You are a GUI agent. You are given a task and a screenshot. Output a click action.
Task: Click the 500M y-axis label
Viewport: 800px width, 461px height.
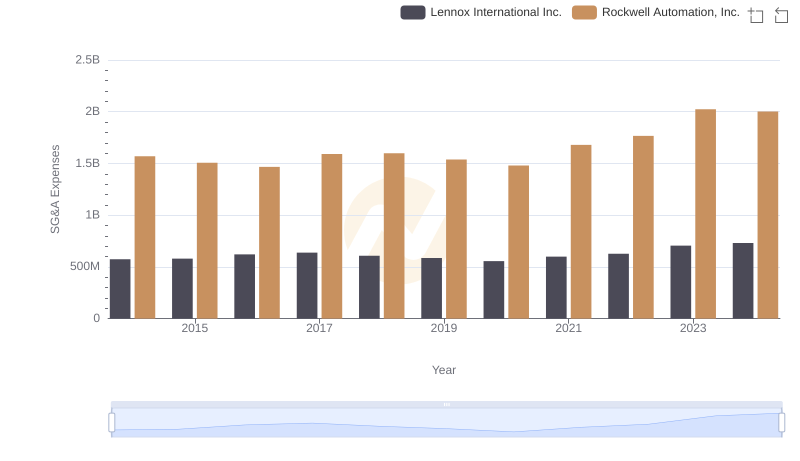85,266
